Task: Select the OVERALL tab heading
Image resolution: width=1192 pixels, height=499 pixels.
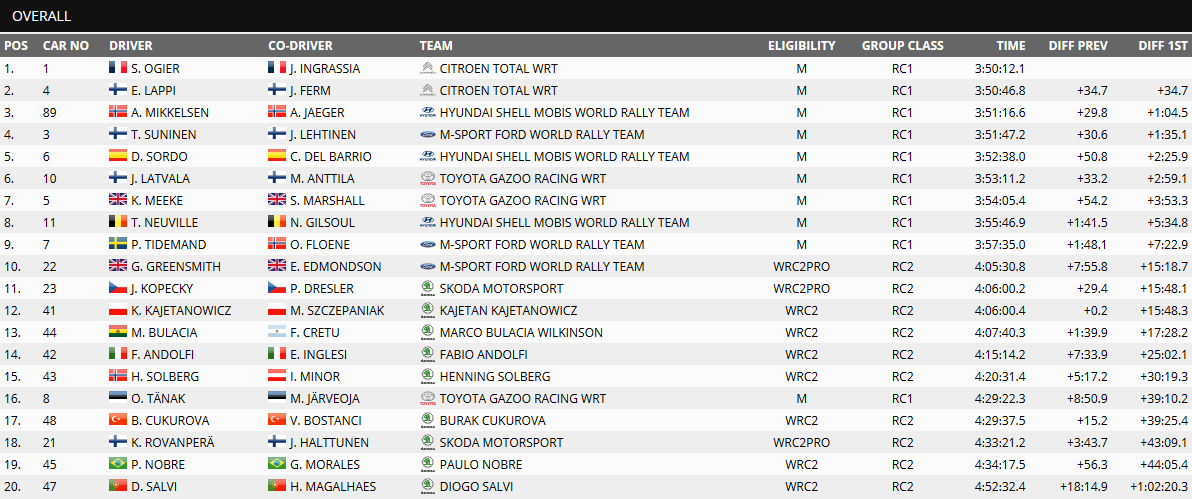Action: 42,16
